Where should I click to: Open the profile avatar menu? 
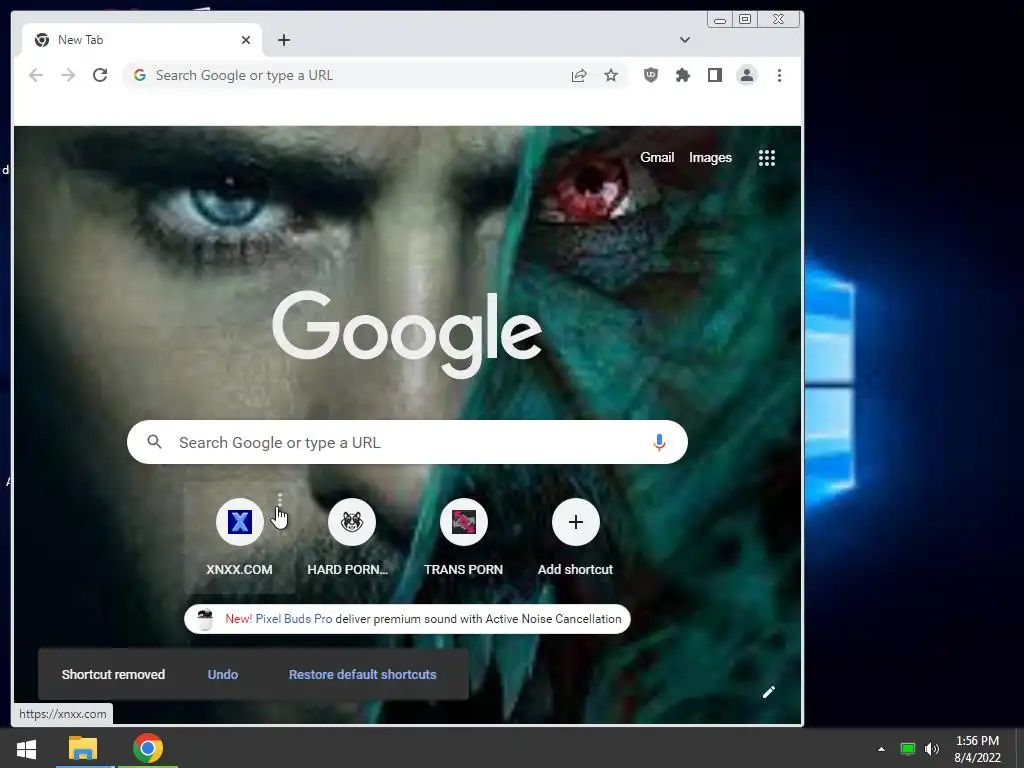(746, 75)
